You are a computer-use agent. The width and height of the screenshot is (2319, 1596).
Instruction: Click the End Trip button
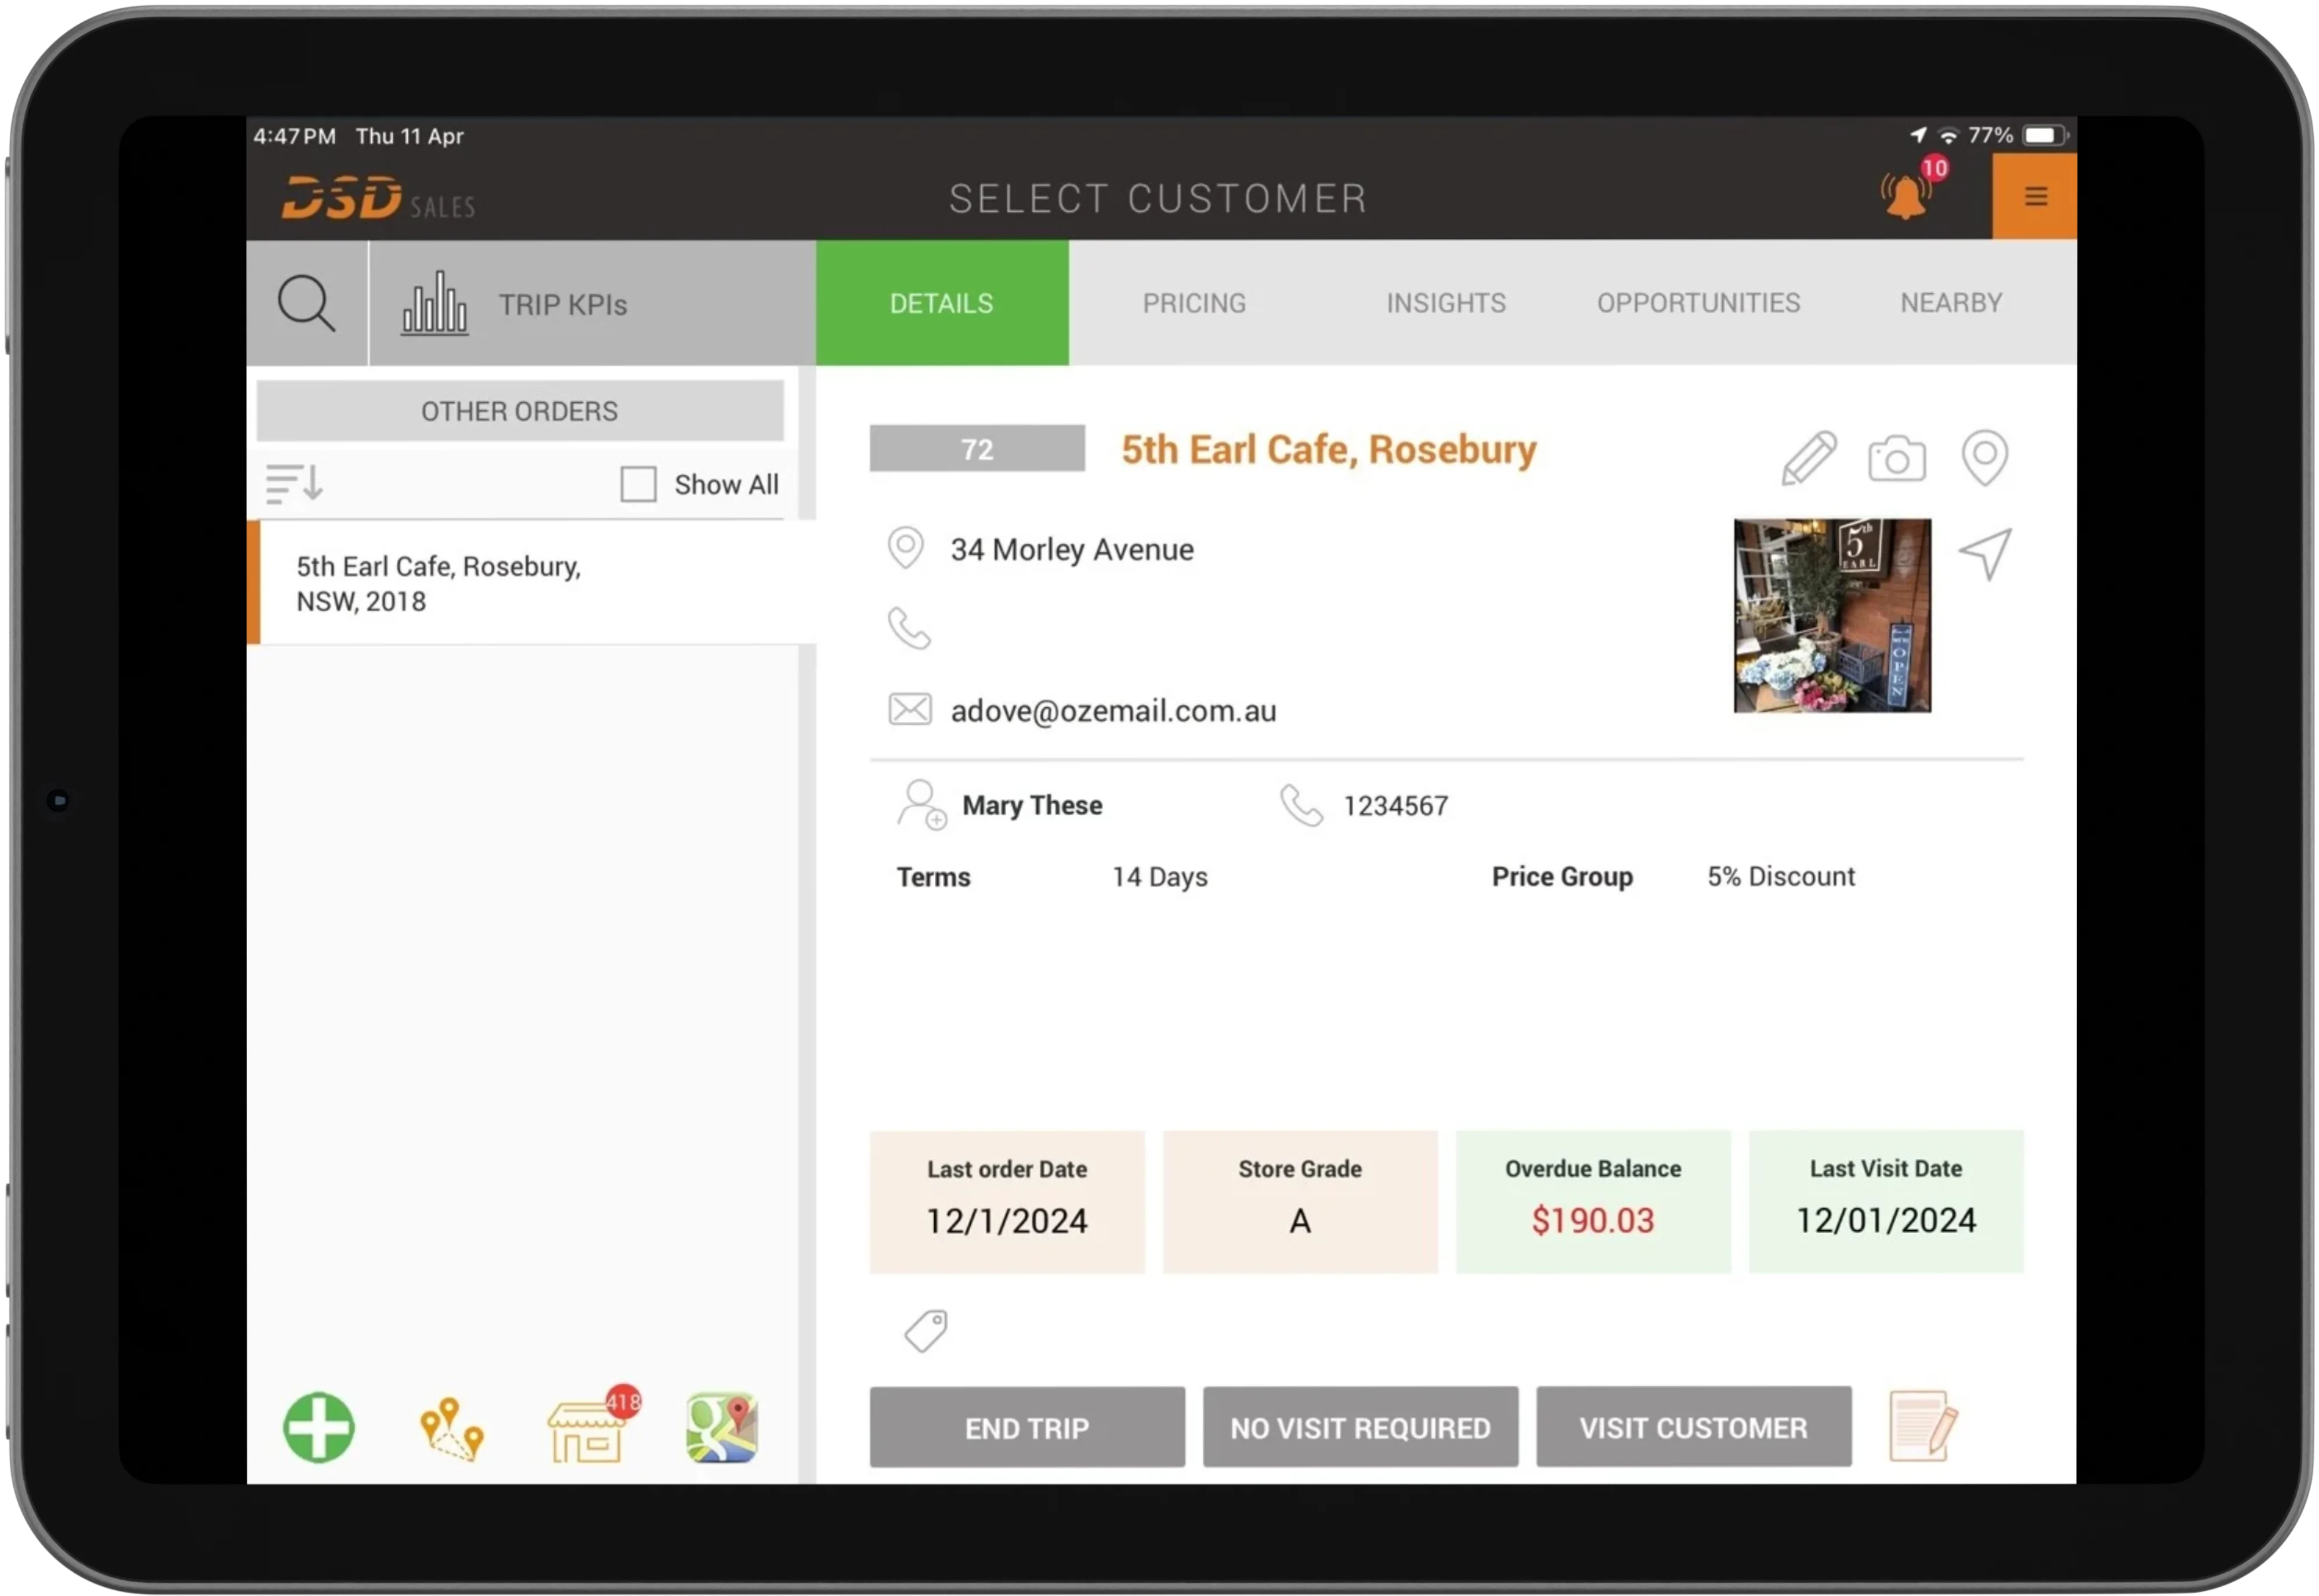pyautogui.click(x=1027, y=1427)
